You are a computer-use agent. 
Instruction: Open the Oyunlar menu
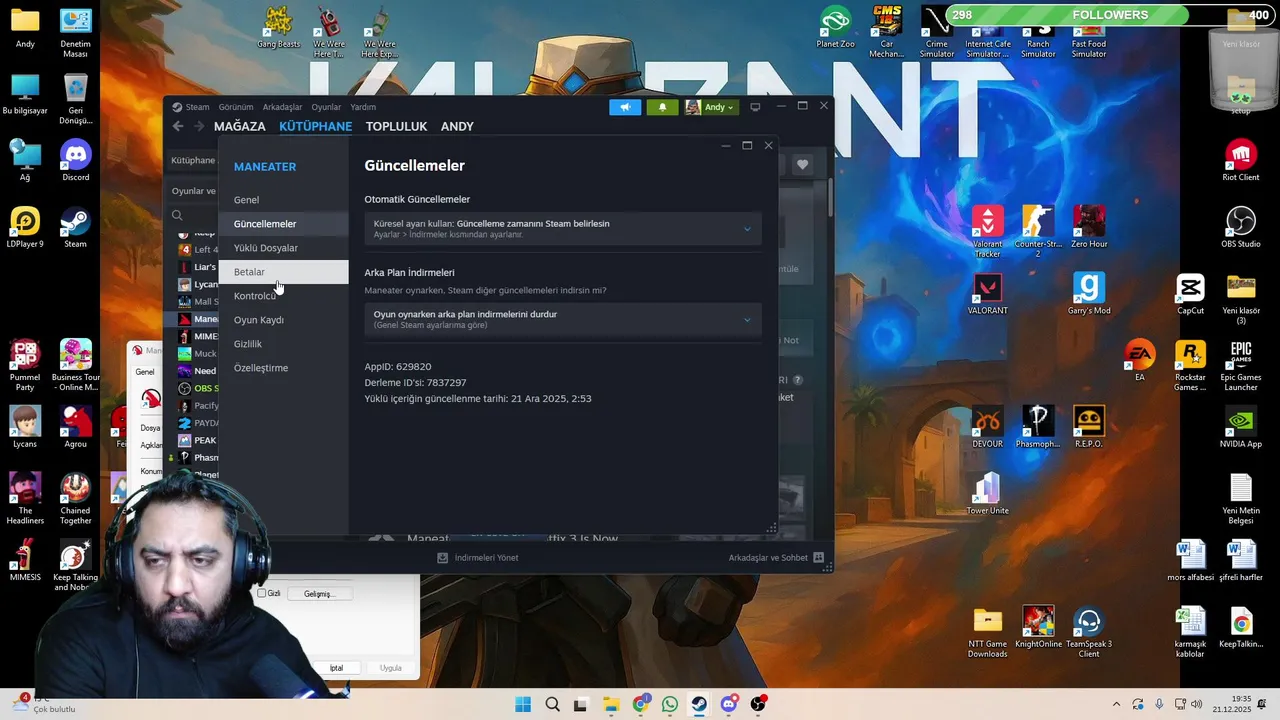pyautogui.click(x=326, y=107)
